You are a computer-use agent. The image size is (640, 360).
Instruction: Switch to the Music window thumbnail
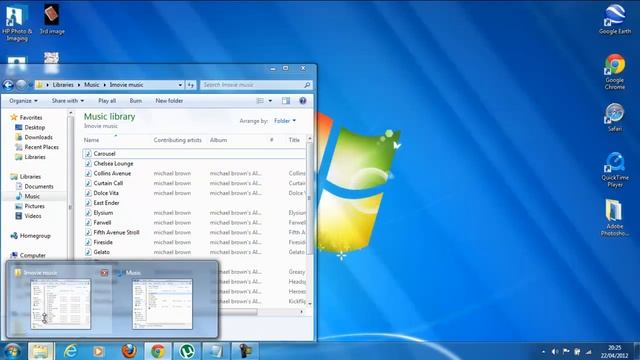(162, 304)
